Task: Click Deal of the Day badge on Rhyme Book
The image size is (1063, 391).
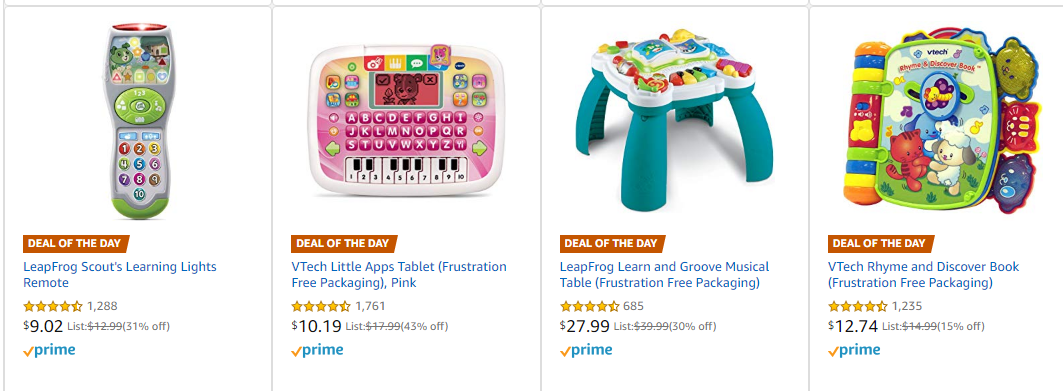Action: 881,243
